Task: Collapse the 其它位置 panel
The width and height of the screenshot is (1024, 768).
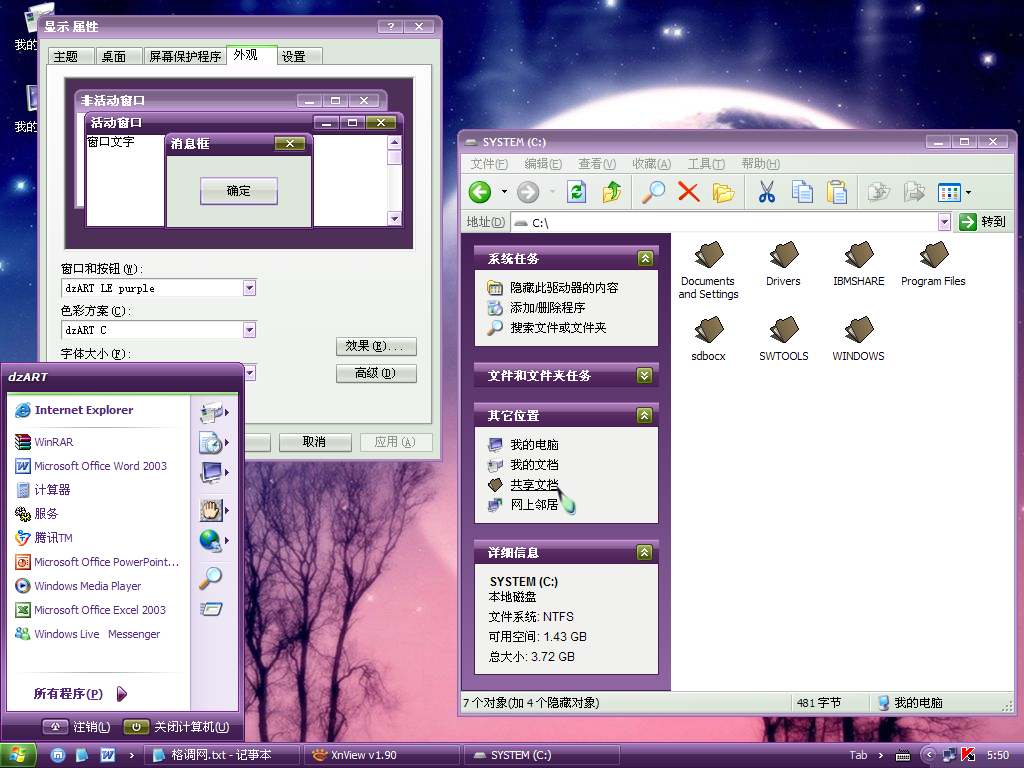Action: click(645, 415)
